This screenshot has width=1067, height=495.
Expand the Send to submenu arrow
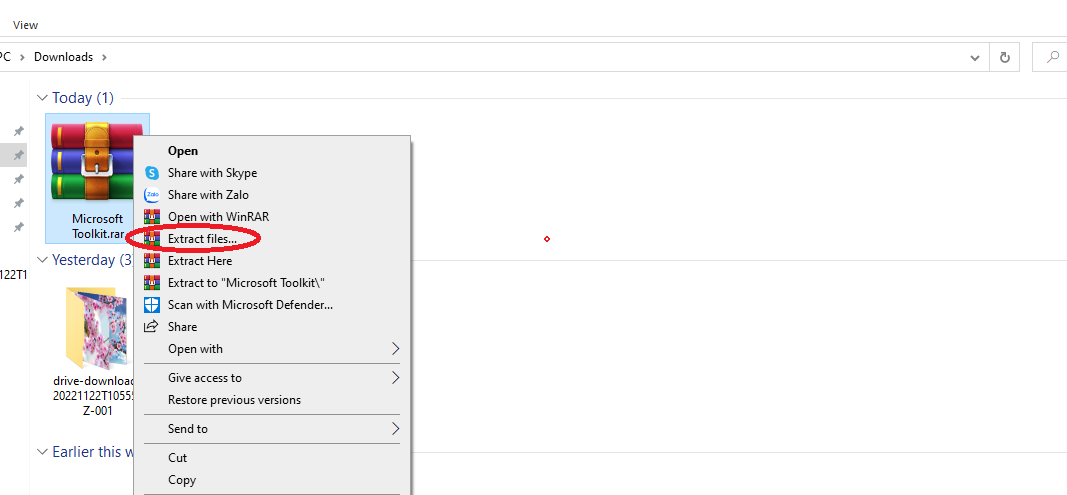pyautogui.click(x=395, y=429)
